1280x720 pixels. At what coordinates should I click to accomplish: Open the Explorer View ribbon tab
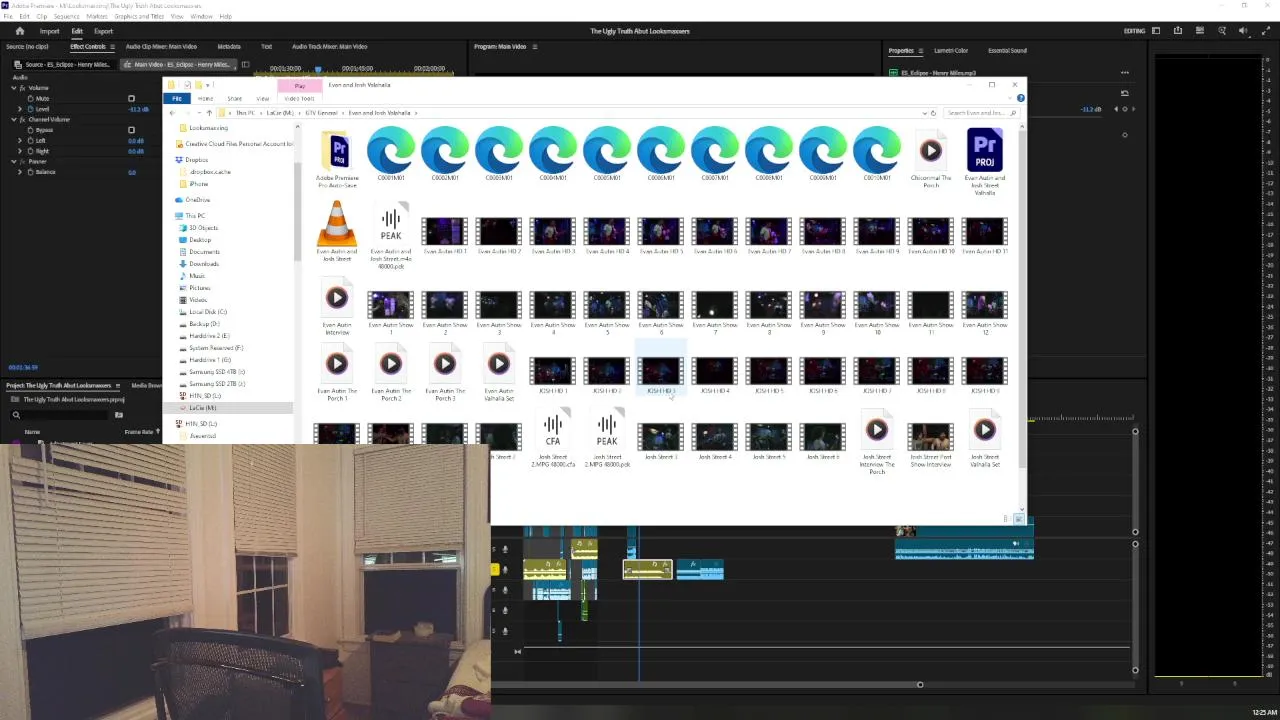pos(263,99)
